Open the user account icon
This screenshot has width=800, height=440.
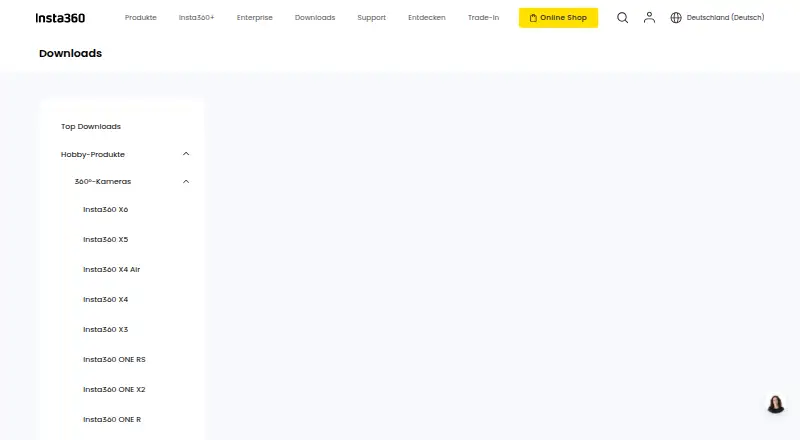[649, 17]
